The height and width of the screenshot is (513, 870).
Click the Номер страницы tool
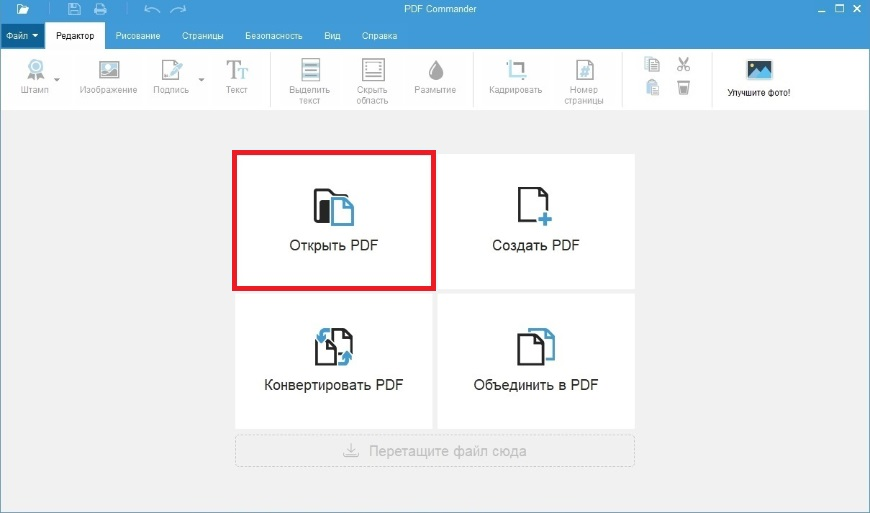(x=584, y=82)
